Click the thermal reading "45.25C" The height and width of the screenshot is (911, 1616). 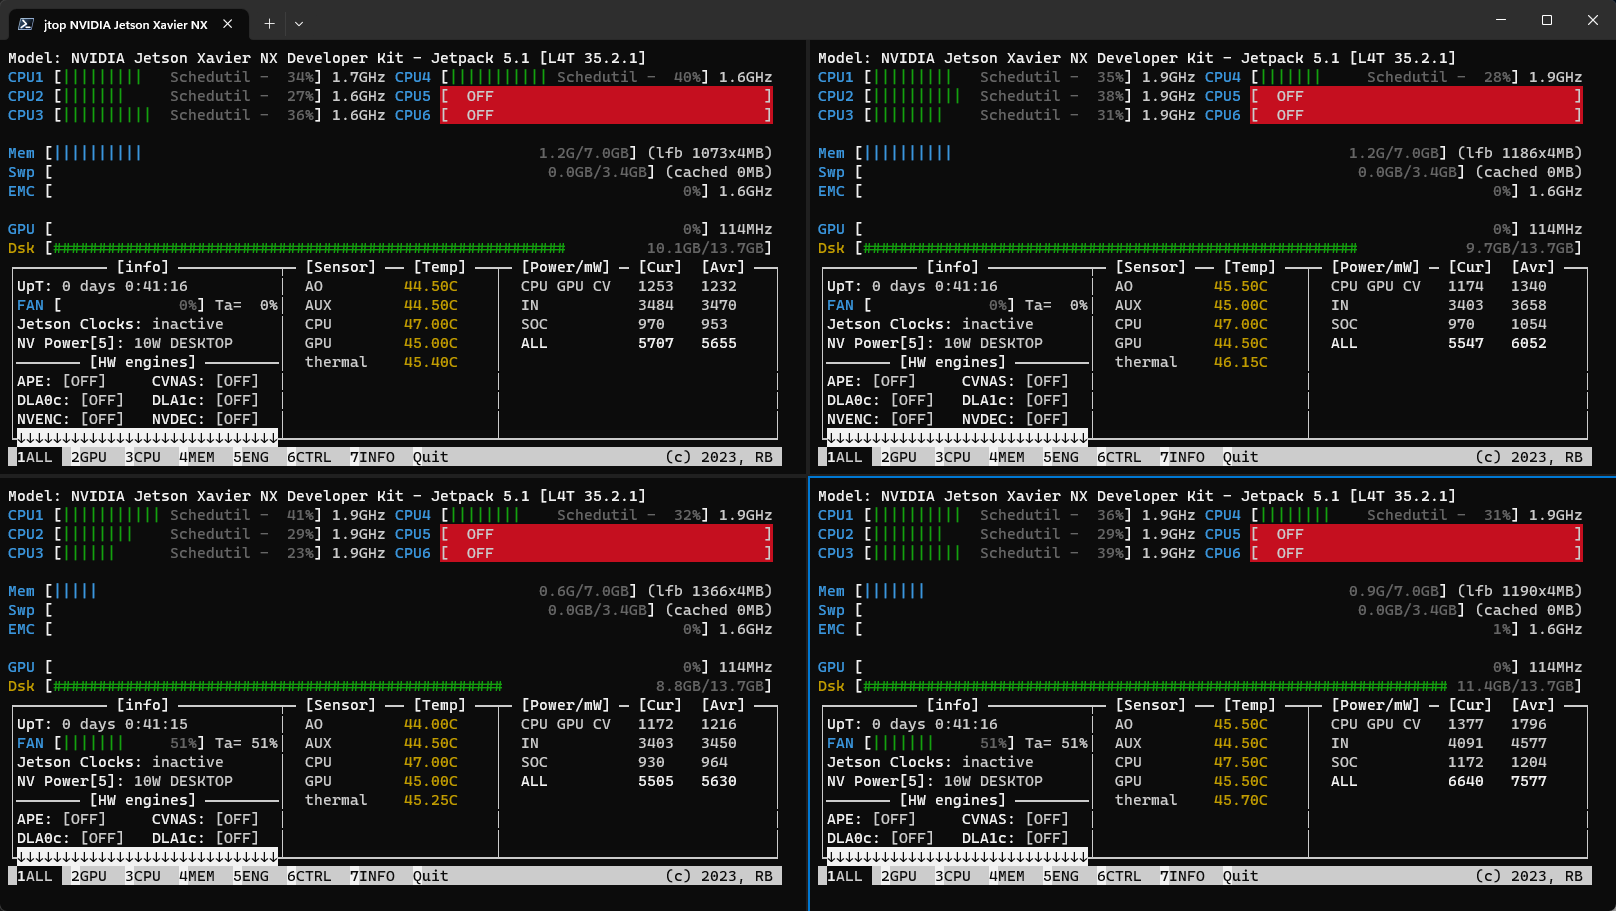point(431,800)
